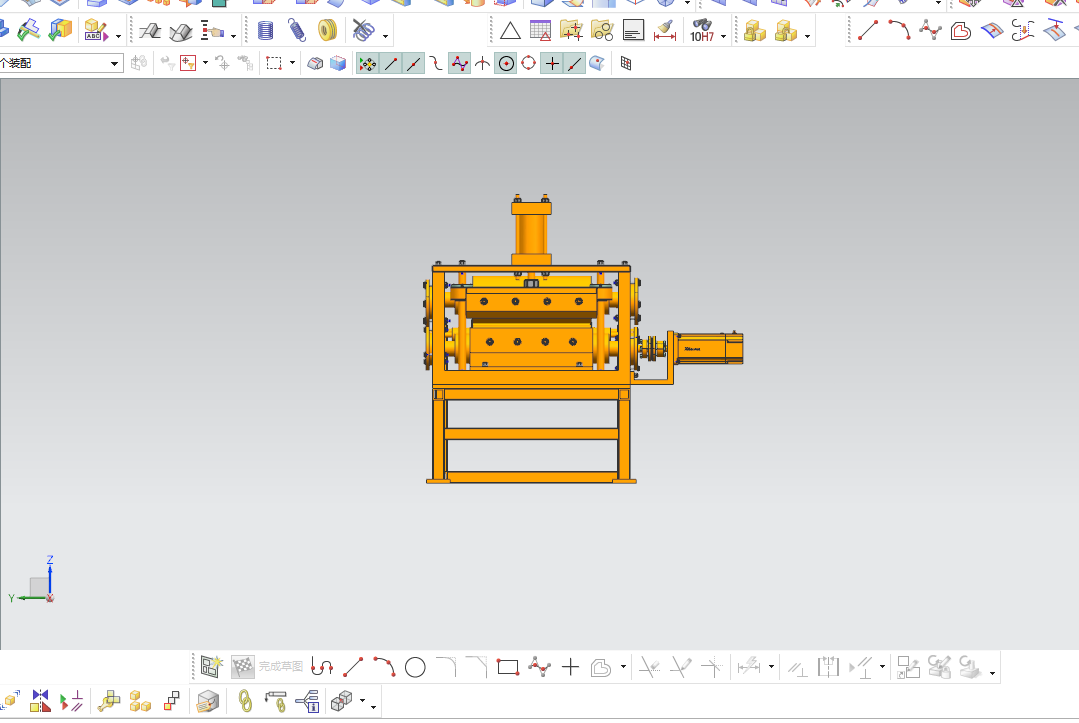Click the text sheet document icon

coord(633,31)
